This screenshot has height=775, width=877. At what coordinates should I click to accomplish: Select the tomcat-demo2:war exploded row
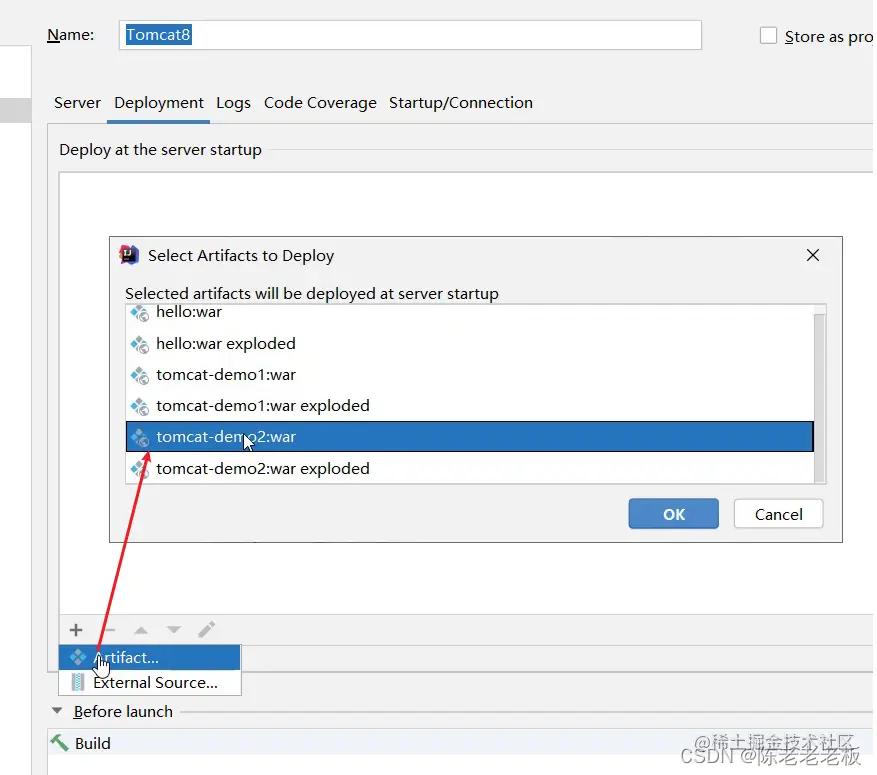[x=470, y=468]
